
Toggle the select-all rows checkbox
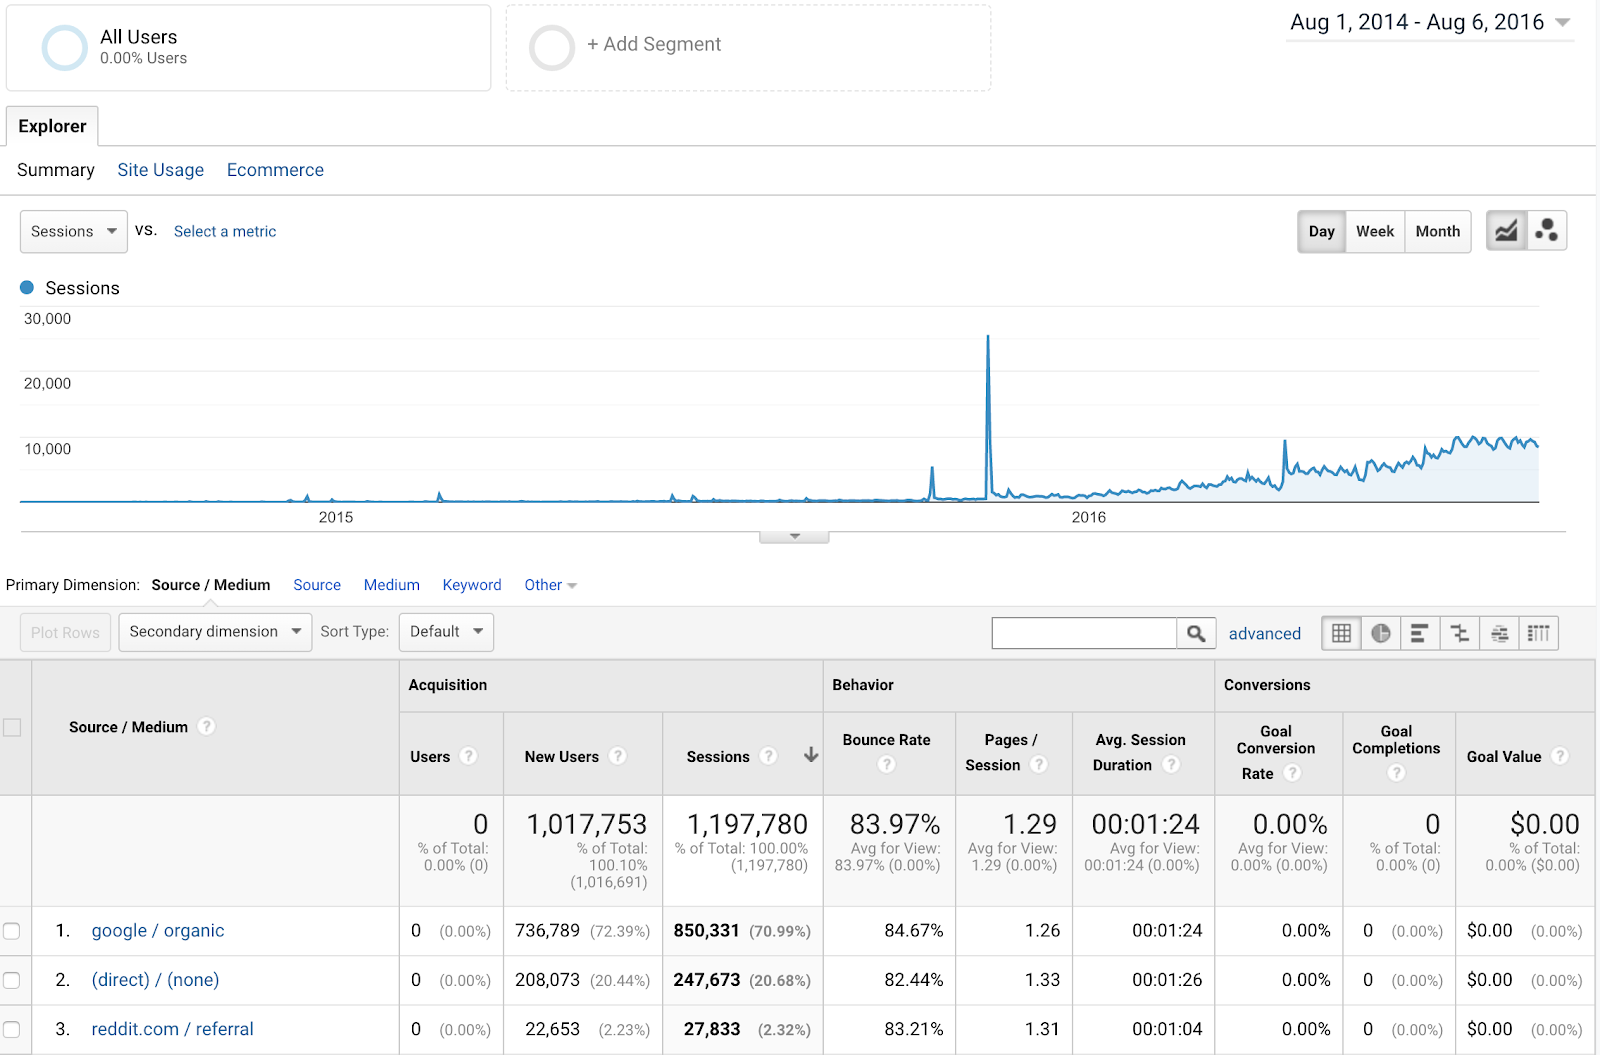pos(12,727)
